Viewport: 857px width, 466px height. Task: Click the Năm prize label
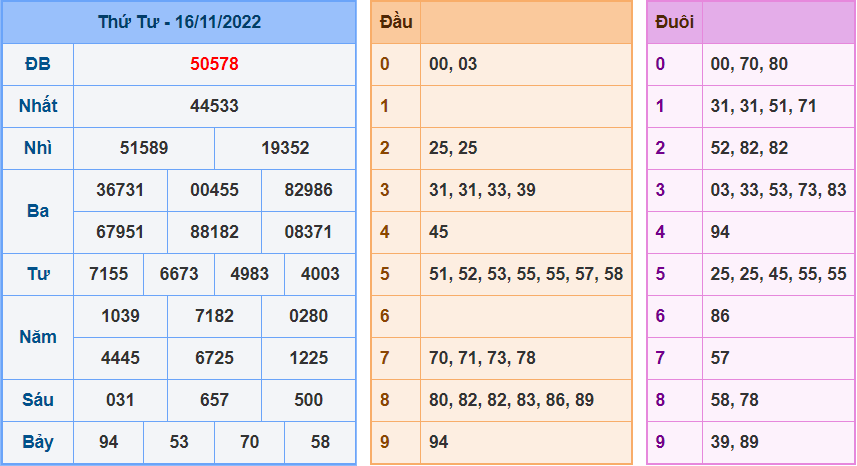[38, 337]
